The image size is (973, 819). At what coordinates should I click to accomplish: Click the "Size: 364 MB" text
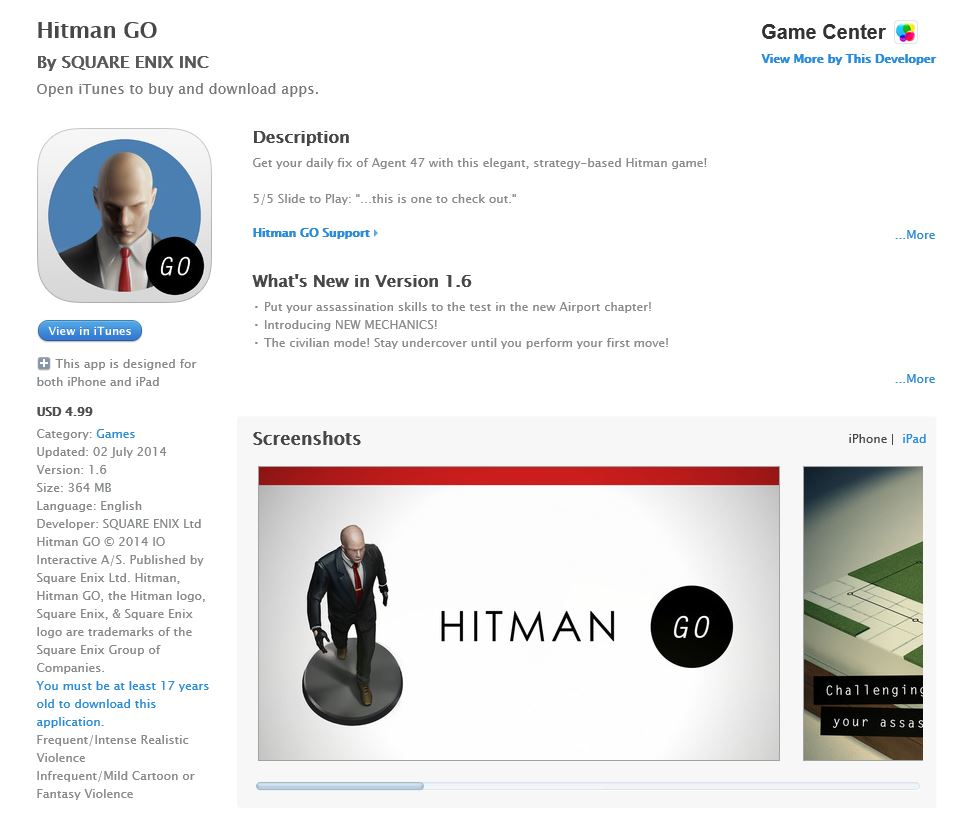click(74, 488)
